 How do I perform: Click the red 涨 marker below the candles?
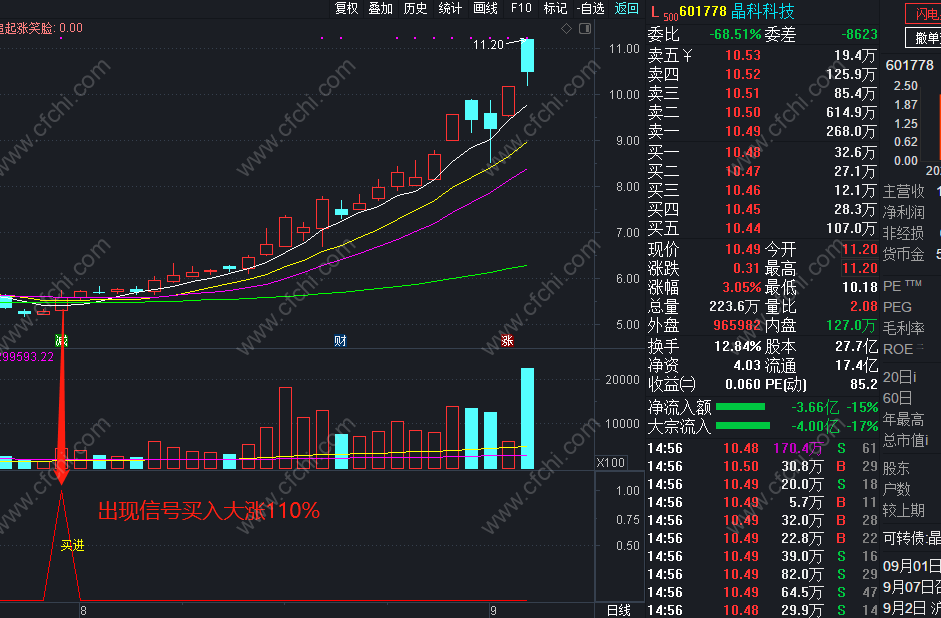pos(507,341)
